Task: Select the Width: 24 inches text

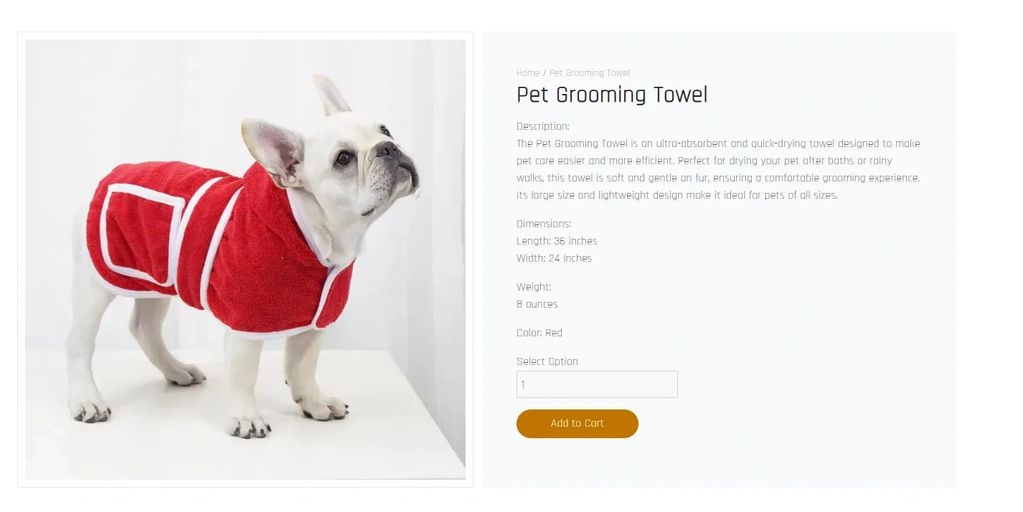Action: [554, 258]
